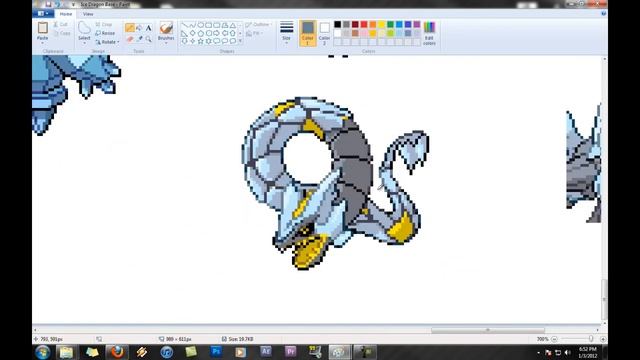Open Windows Start menu

point(42,352)
